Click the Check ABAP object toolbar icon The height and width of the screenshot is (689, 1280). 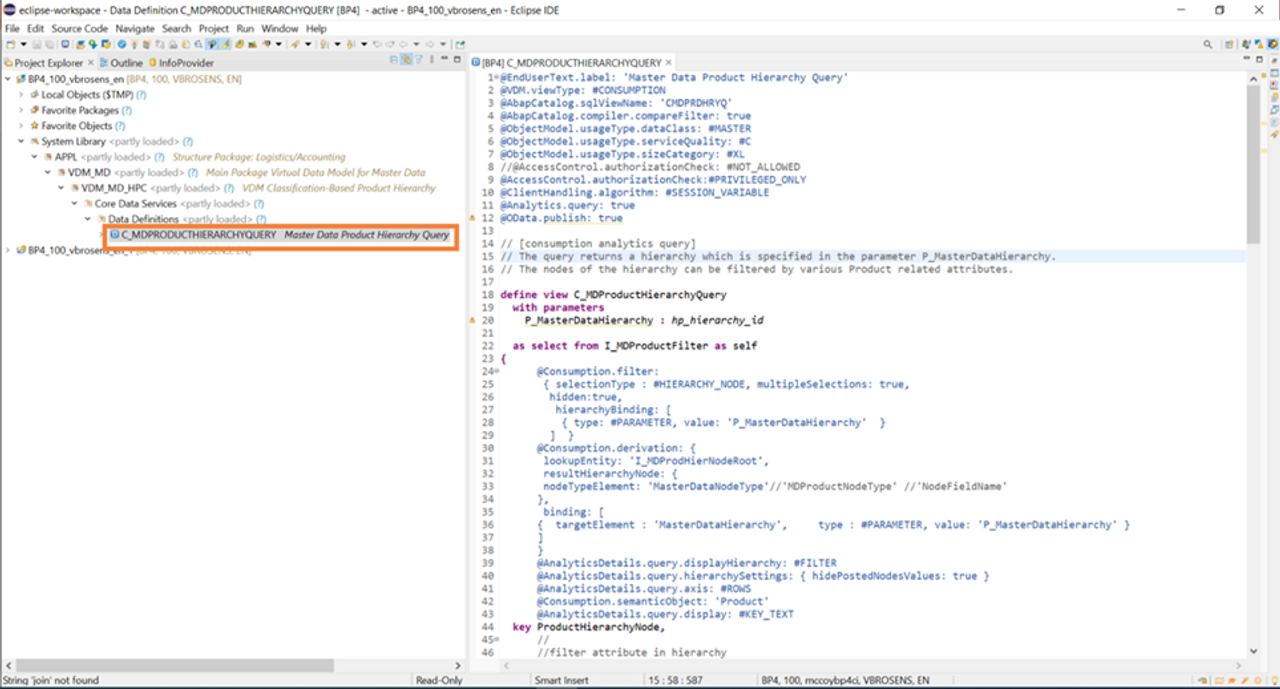pos(121,44)
